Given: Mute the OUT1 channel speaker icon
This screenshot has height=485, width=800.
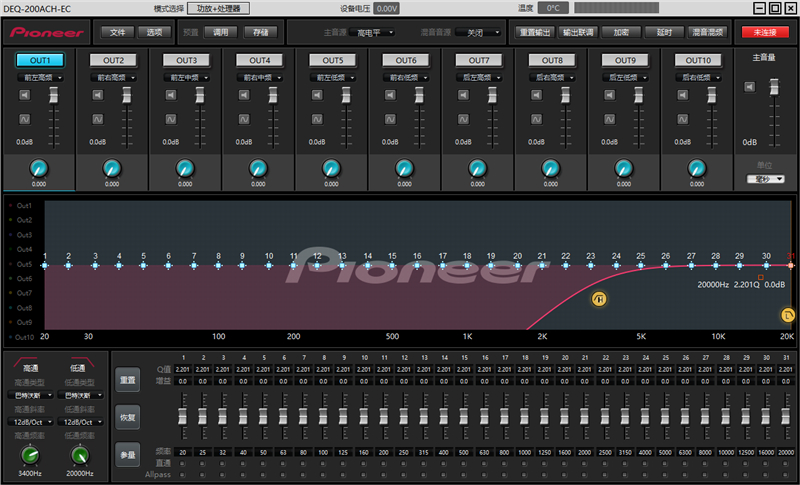Looking at the screenshot, I should coord(25,96).
